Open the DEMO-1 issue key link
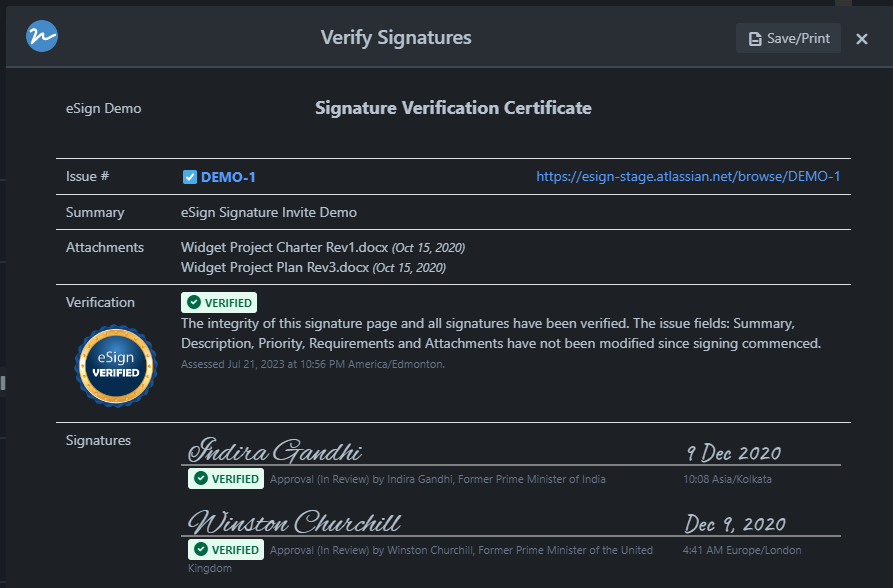The width and height of the screenshot is (893, 588). coord(228,177)
